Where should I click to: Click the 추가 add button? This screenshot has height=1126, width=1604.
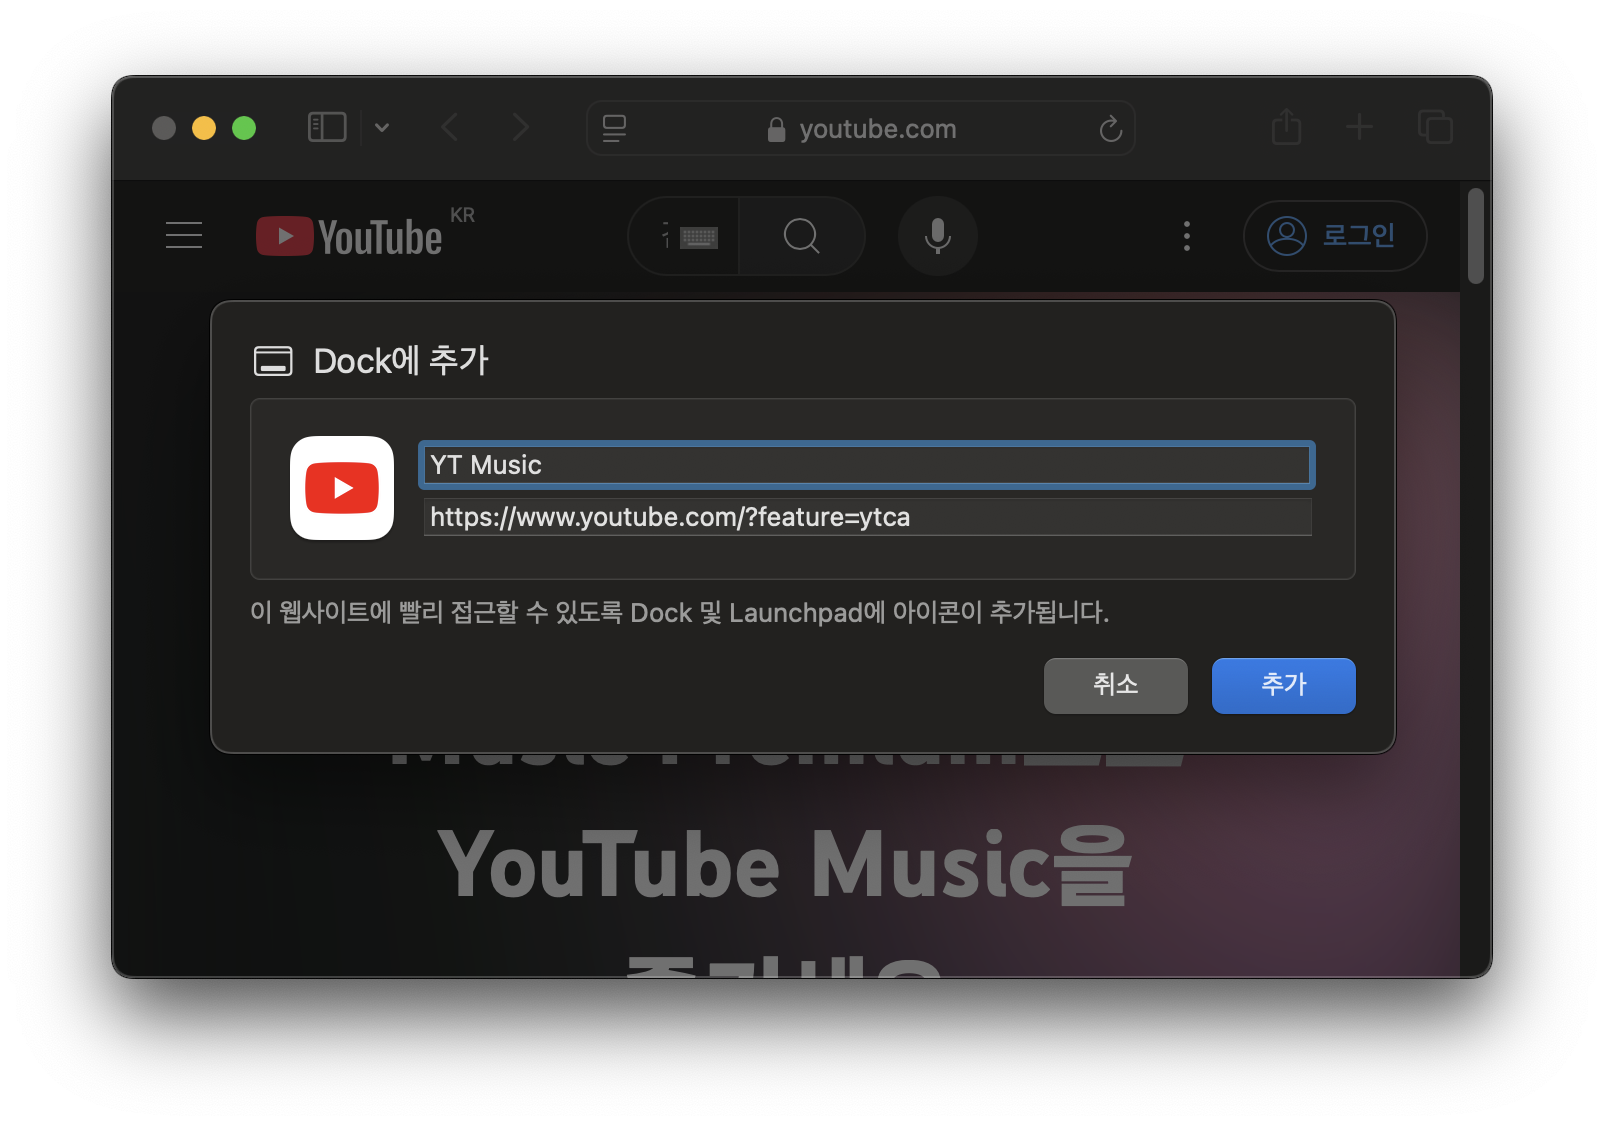(1284, 686)
